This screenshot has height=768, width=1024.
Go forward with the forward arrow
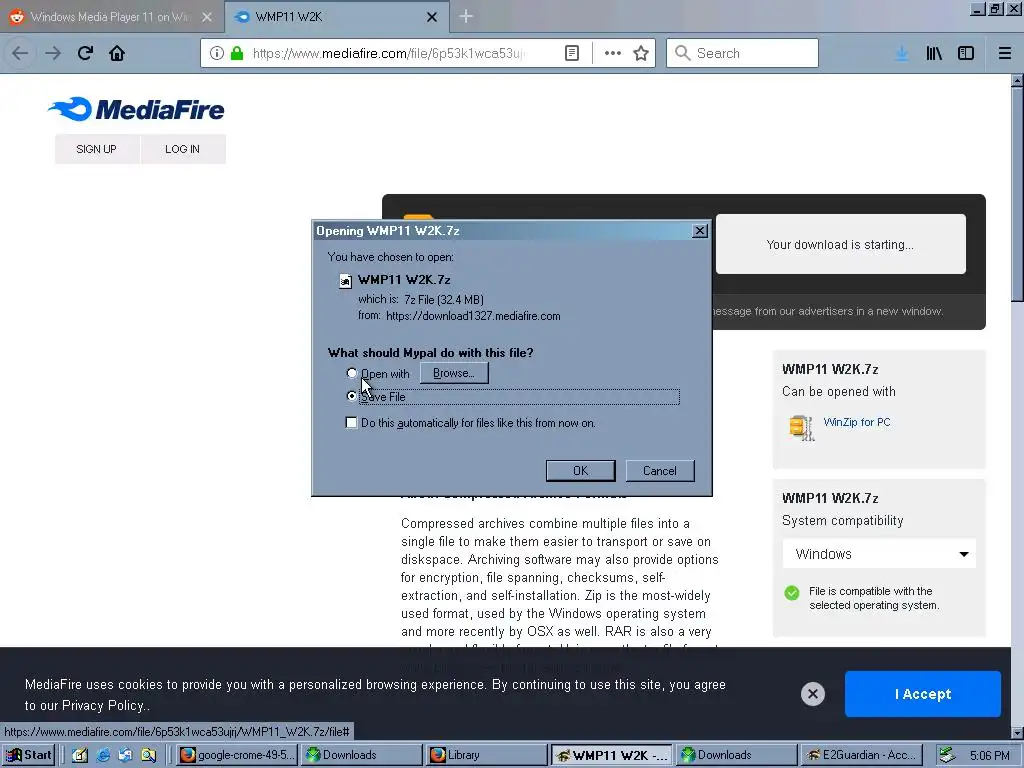(53, 54)
